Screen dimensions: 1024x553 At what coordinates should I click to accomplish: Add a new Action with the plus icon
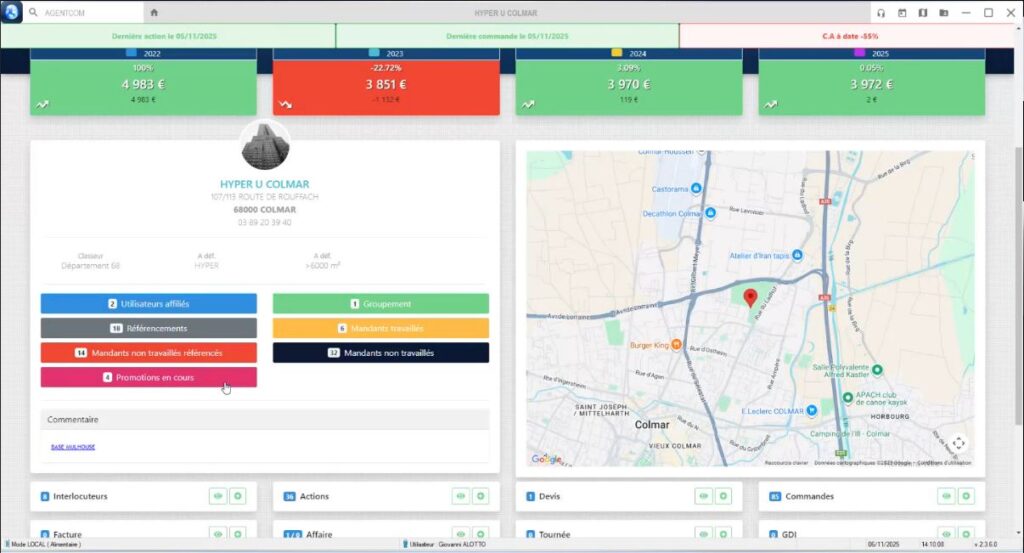pyautogui.click(x=480, y=496)
